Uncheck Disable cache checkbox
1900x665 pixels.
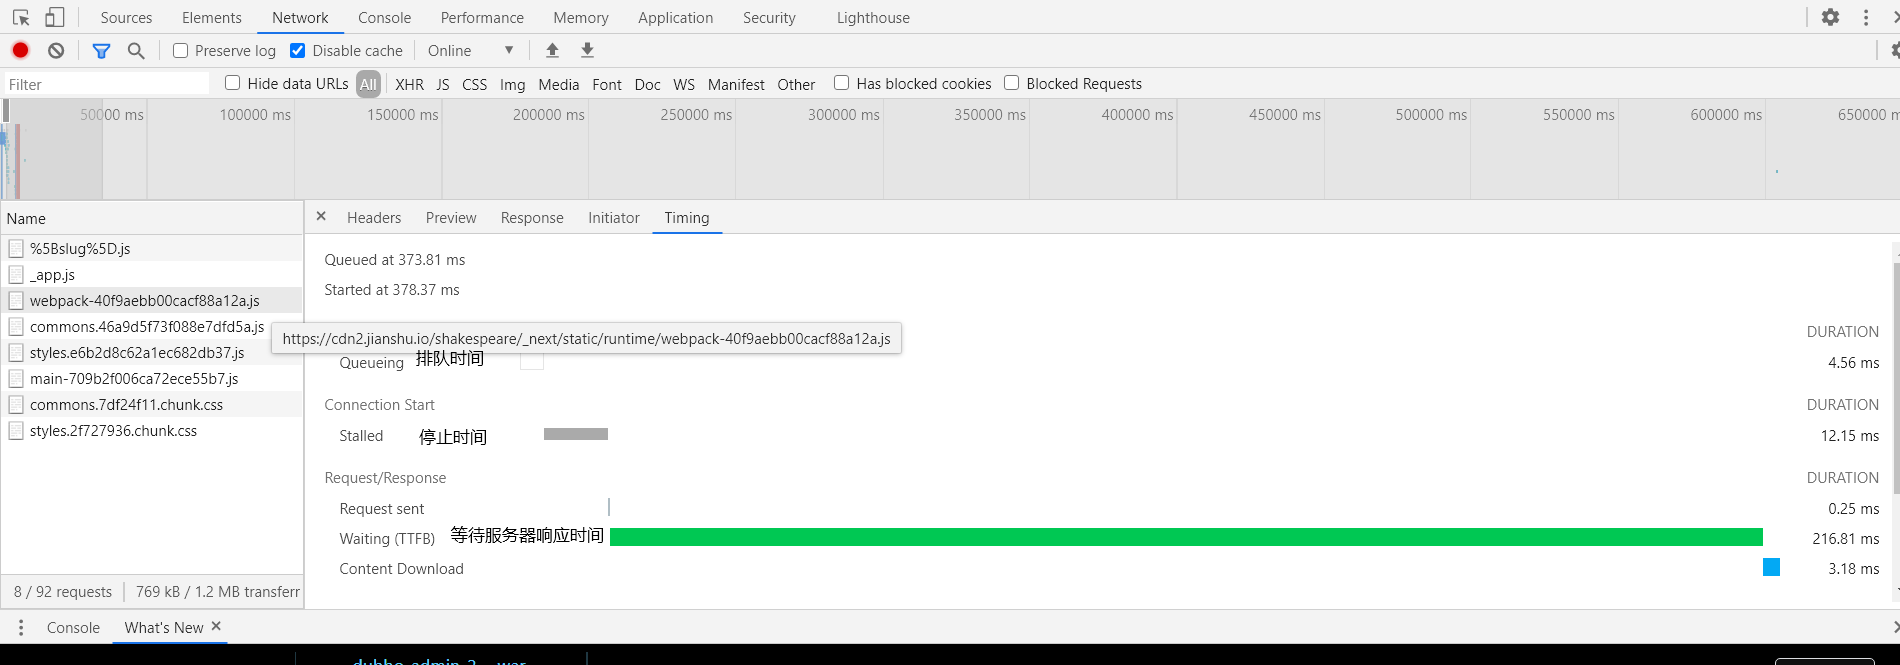tap(297, 50)
